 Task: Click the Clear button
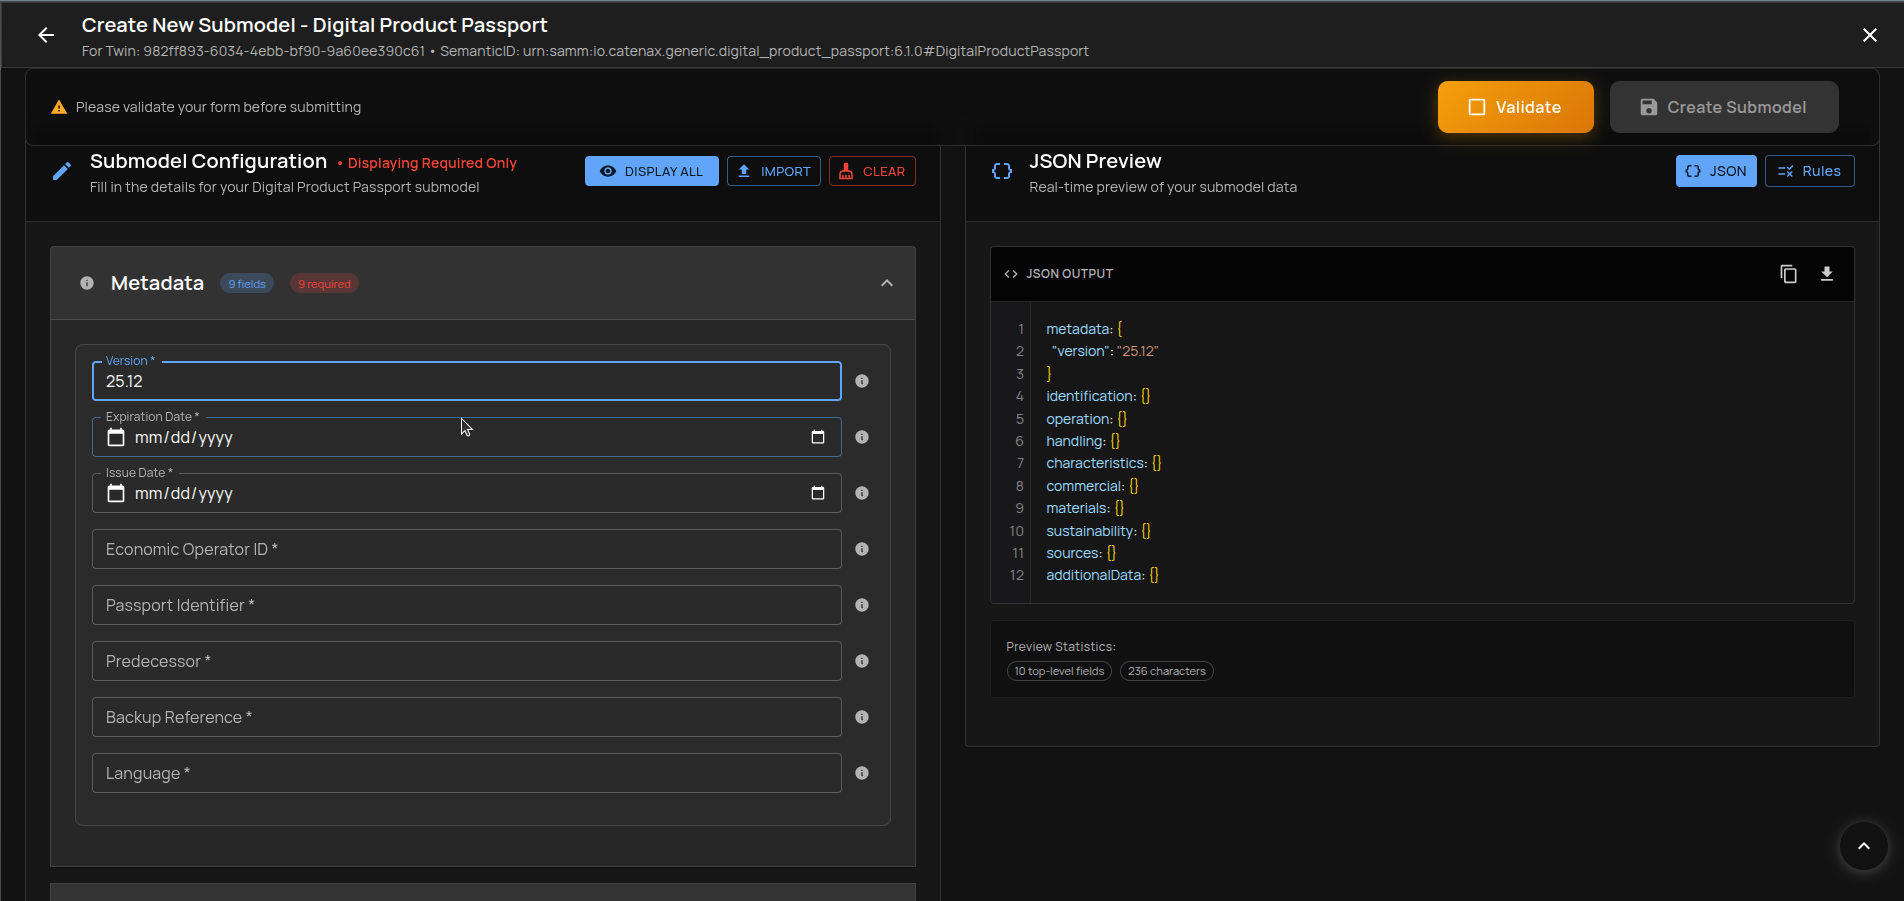point(871,171)
